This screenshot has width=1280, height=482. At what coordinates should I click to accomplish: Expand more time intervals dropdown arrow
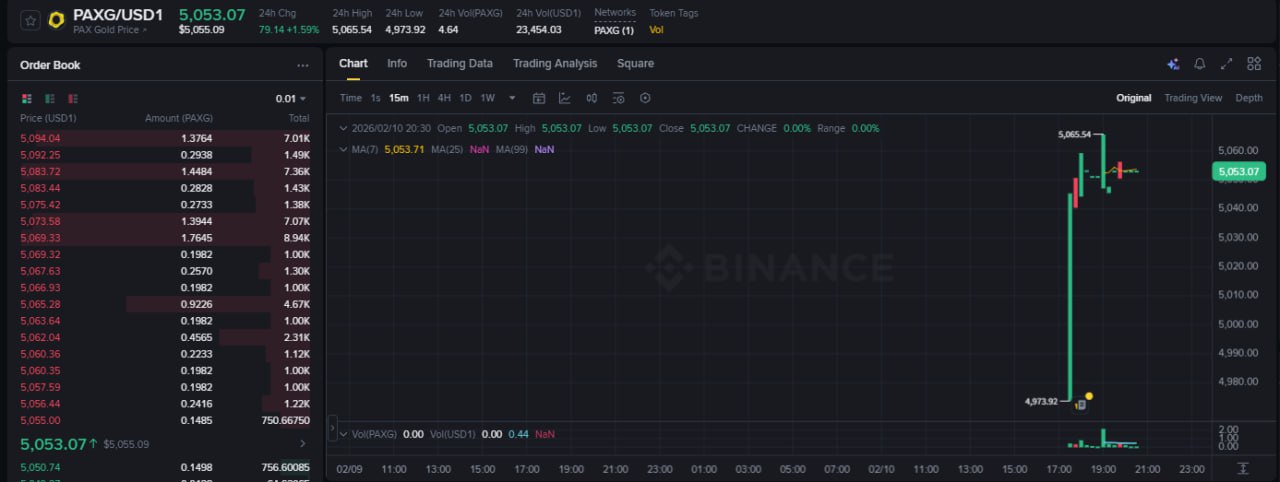point(512,98)
